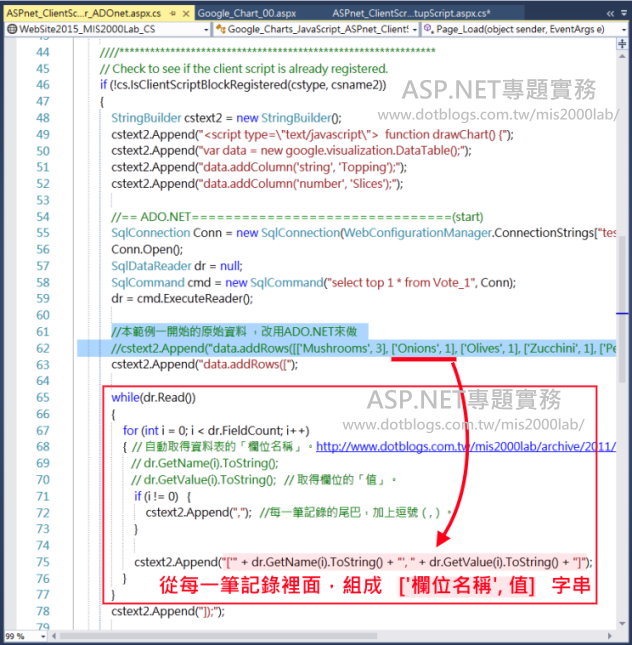Click the vertical scrollbar down arrow
The image size is (632, 645).
pos(622,623)
